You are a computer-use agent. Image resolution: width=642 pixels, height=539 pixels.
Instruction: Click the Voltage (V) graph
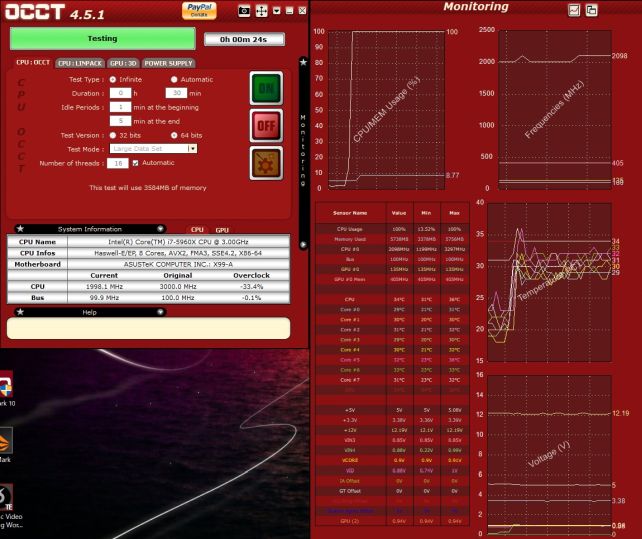tap(549, 455)
